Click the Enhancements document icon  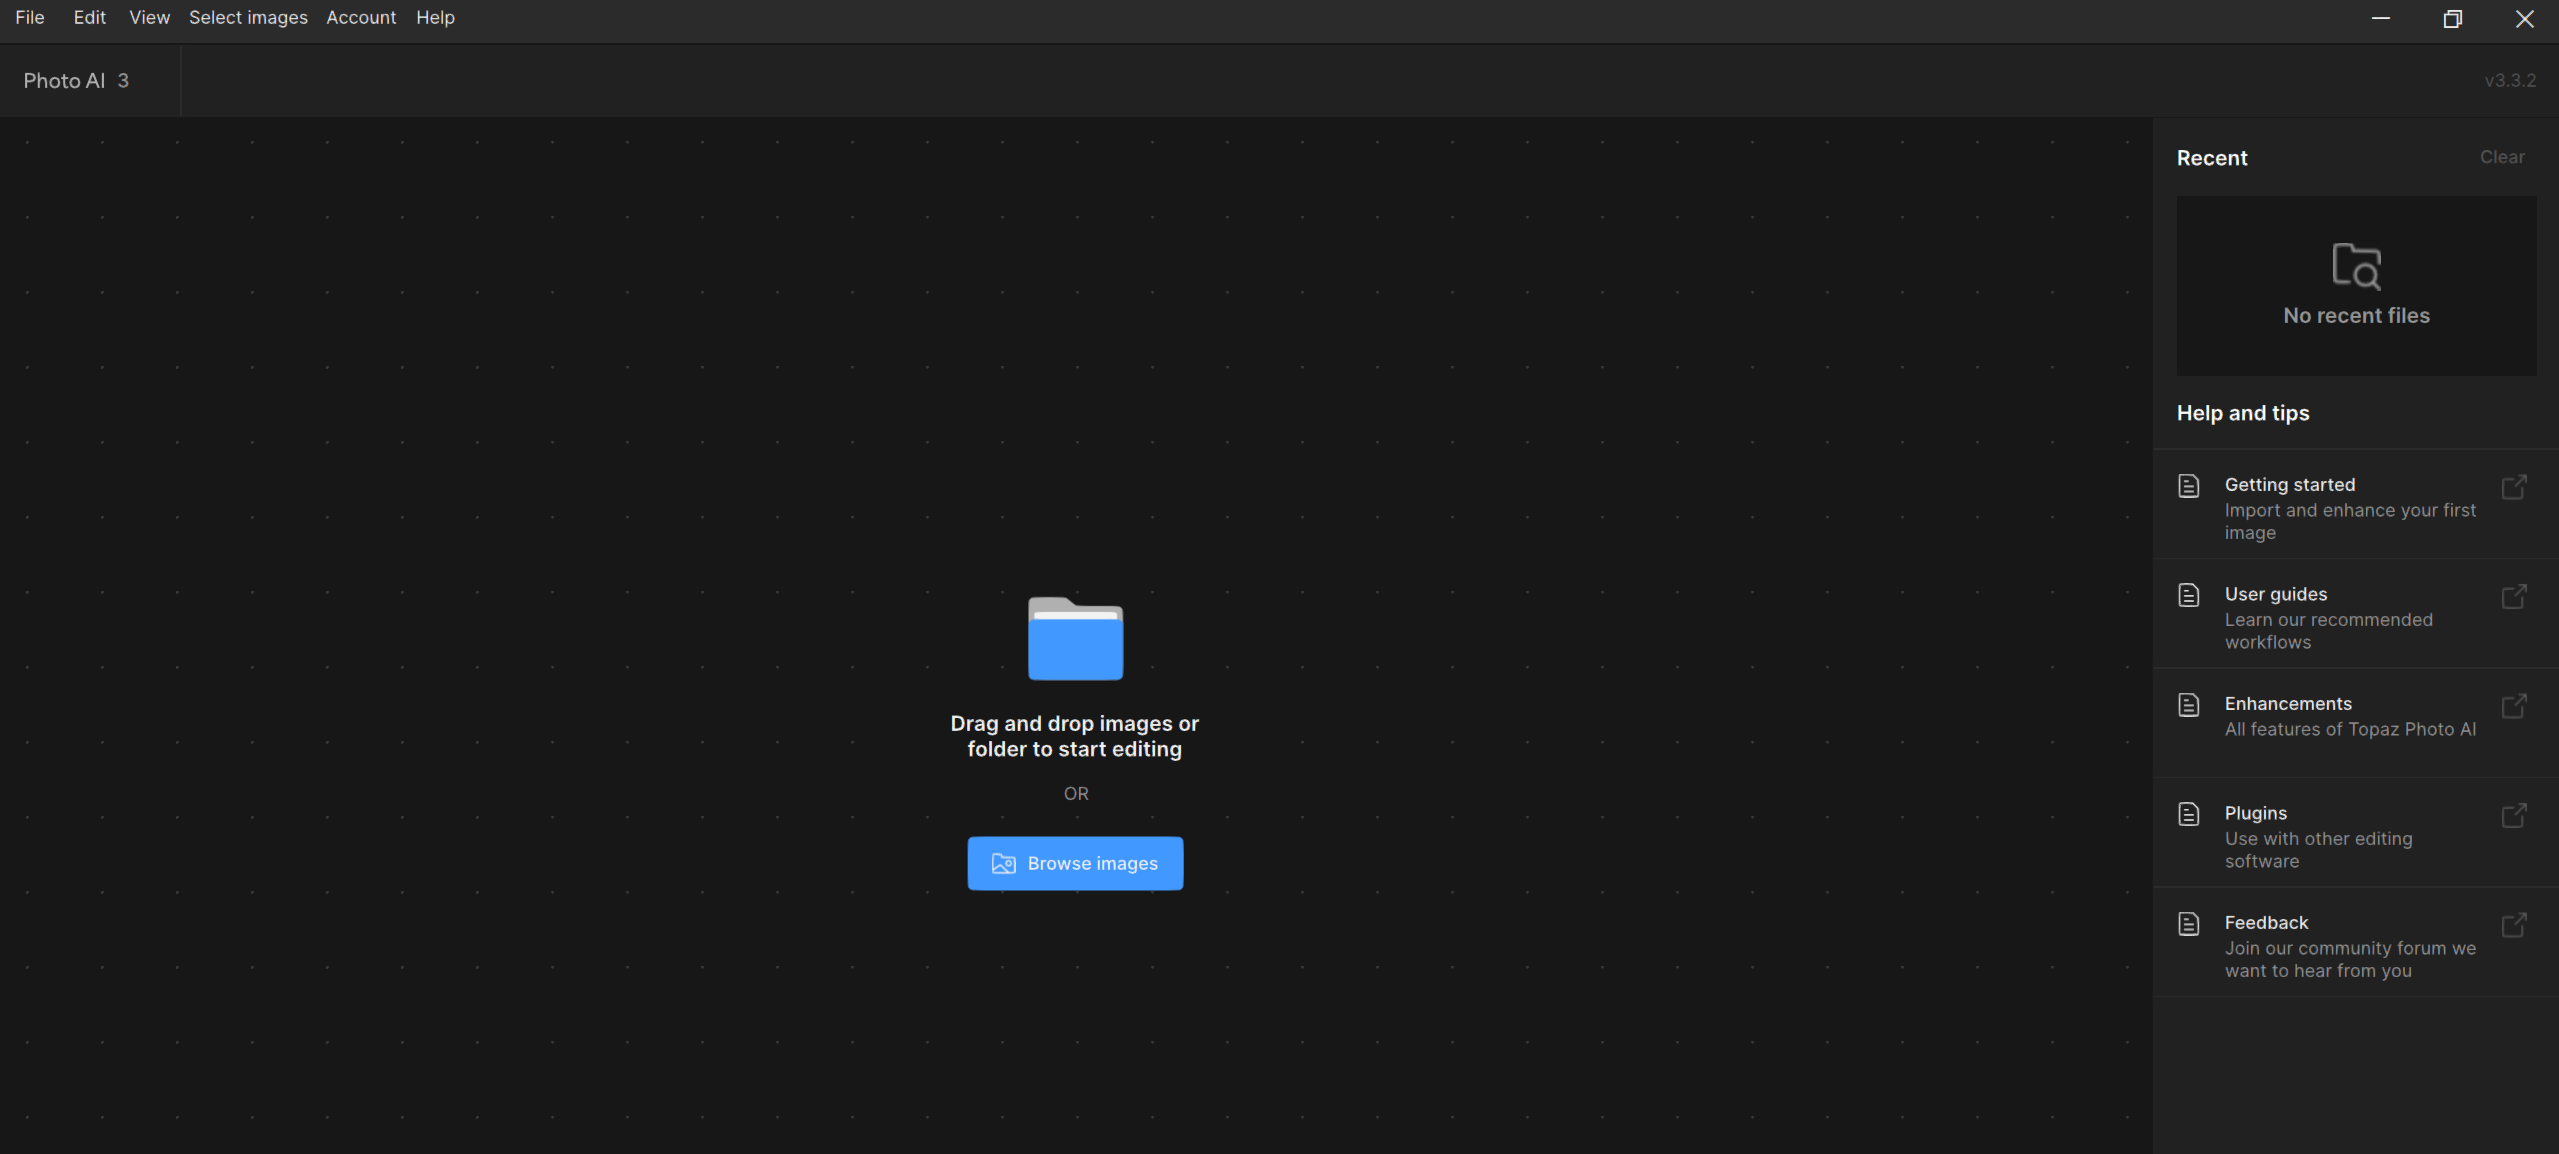tap(2188, 705)
